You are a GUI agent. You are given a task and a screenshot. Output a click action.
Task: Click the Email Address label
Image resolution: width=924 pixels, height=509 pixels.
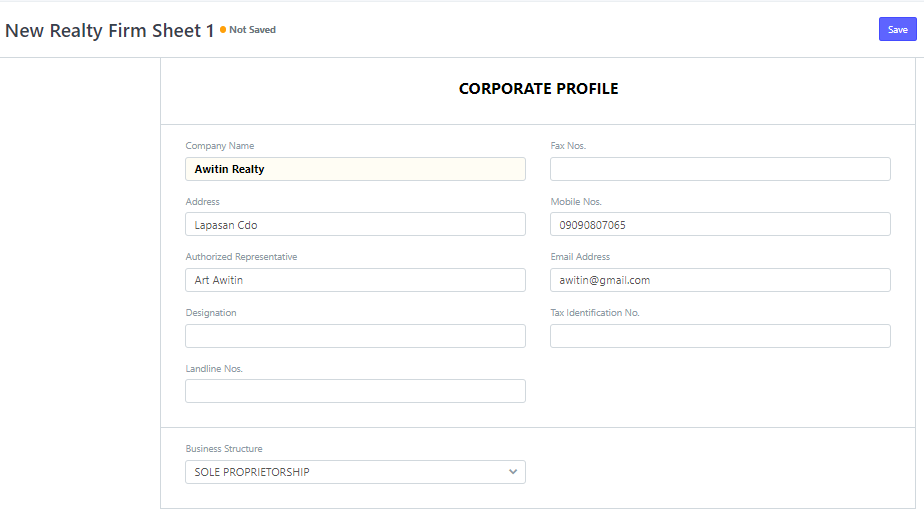pyautogui.click(x=580, y=257)
